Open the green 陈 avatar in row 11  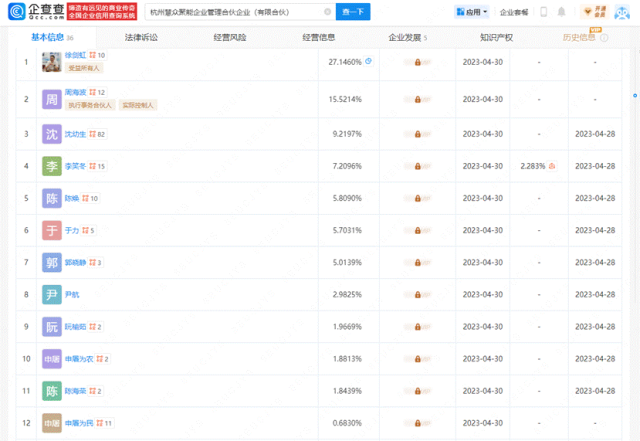[52, 391]
